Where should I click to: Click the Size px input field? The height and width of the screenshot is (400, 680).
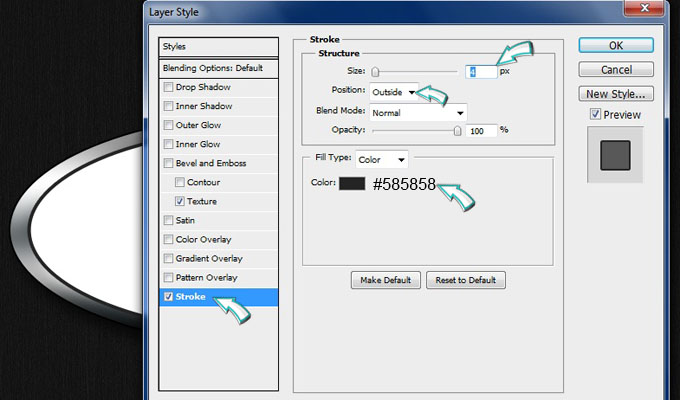(481, 72)
